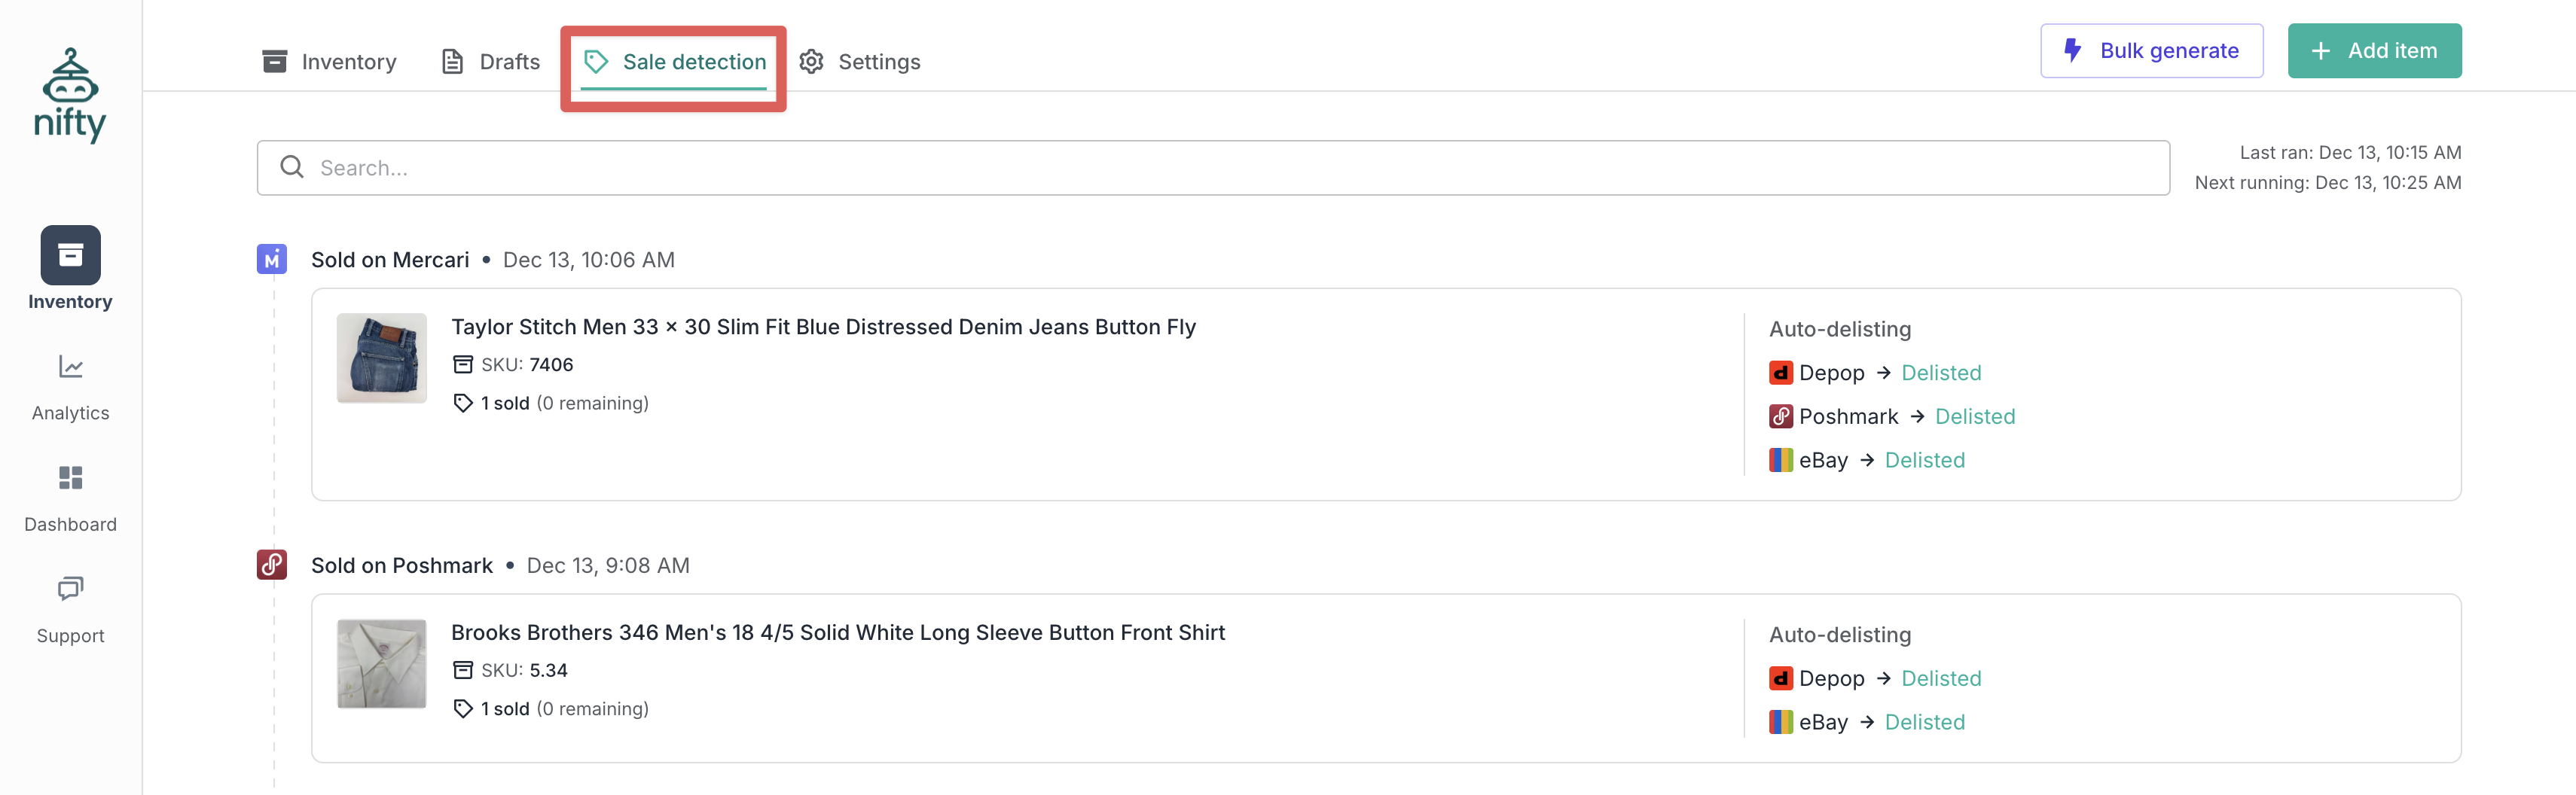Click the nifty robot logo
Screen dimensions: 2576x795
70,95
